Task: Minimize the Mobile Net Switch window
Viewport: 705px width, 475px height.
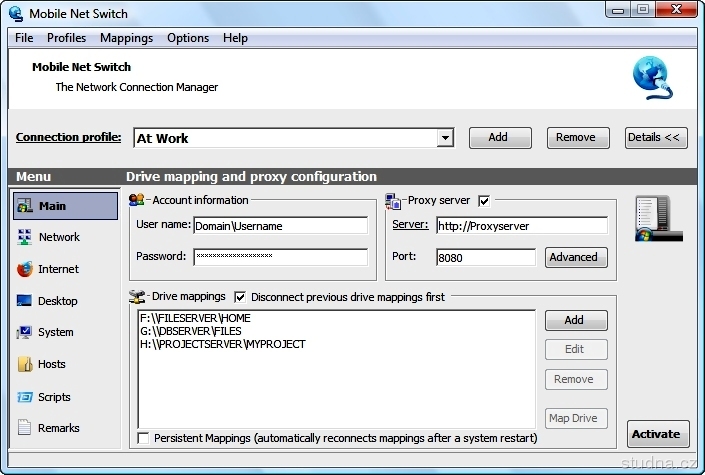Action: click(618, 9)
